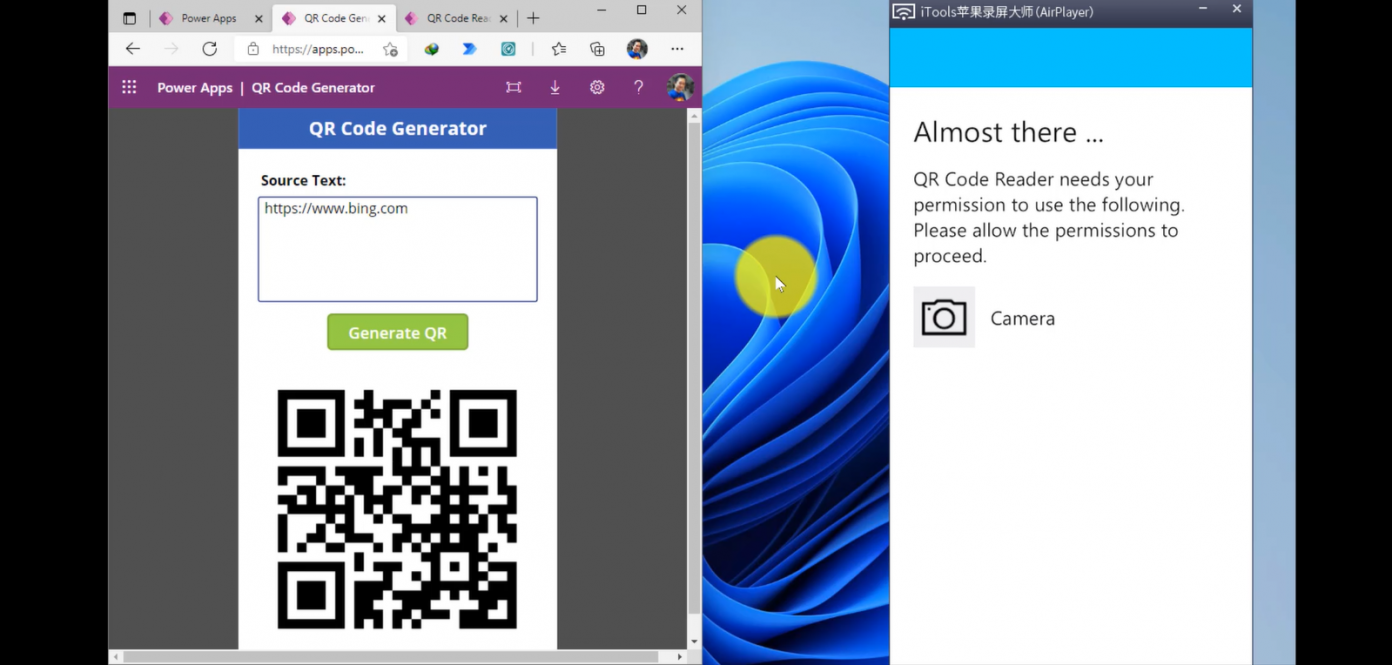The height and width of the screenshot is (665, 1392).
Task: Click the Generate QR button
Action: click(397, 332)
